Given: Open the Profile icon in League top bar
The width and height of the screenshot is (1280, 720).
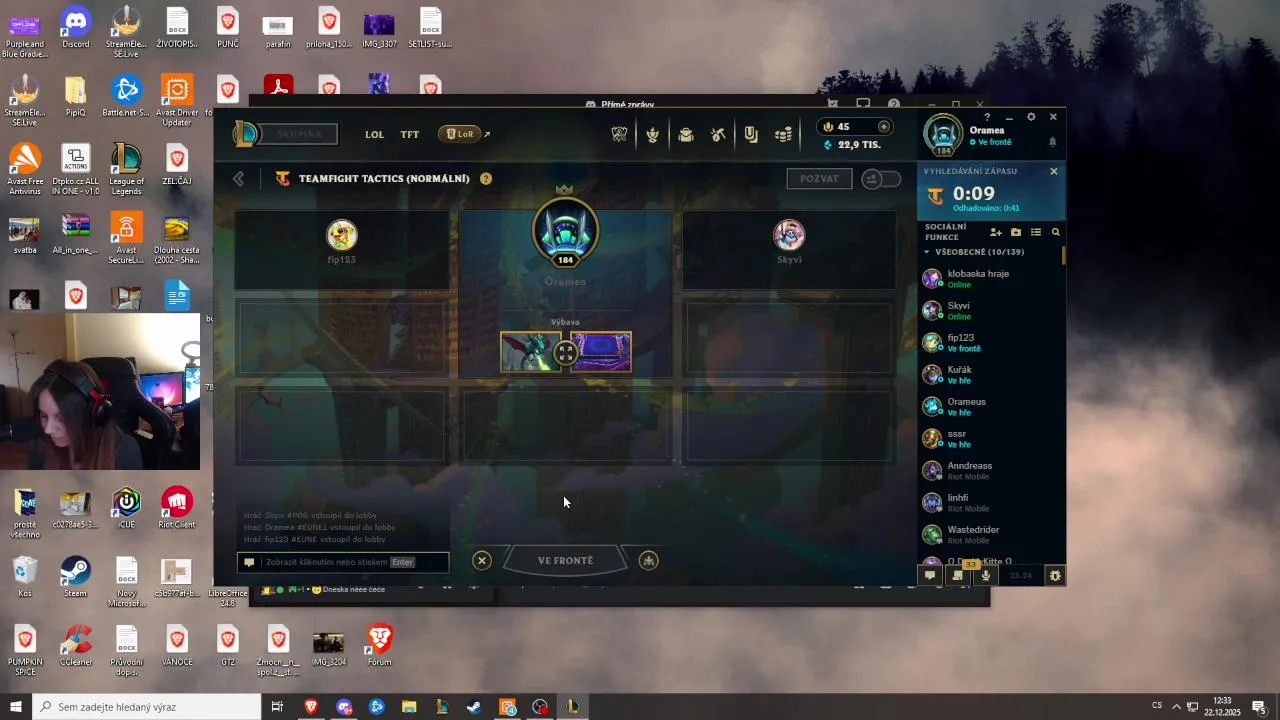Looking at the screenshot, I should [x=652, y=134].
